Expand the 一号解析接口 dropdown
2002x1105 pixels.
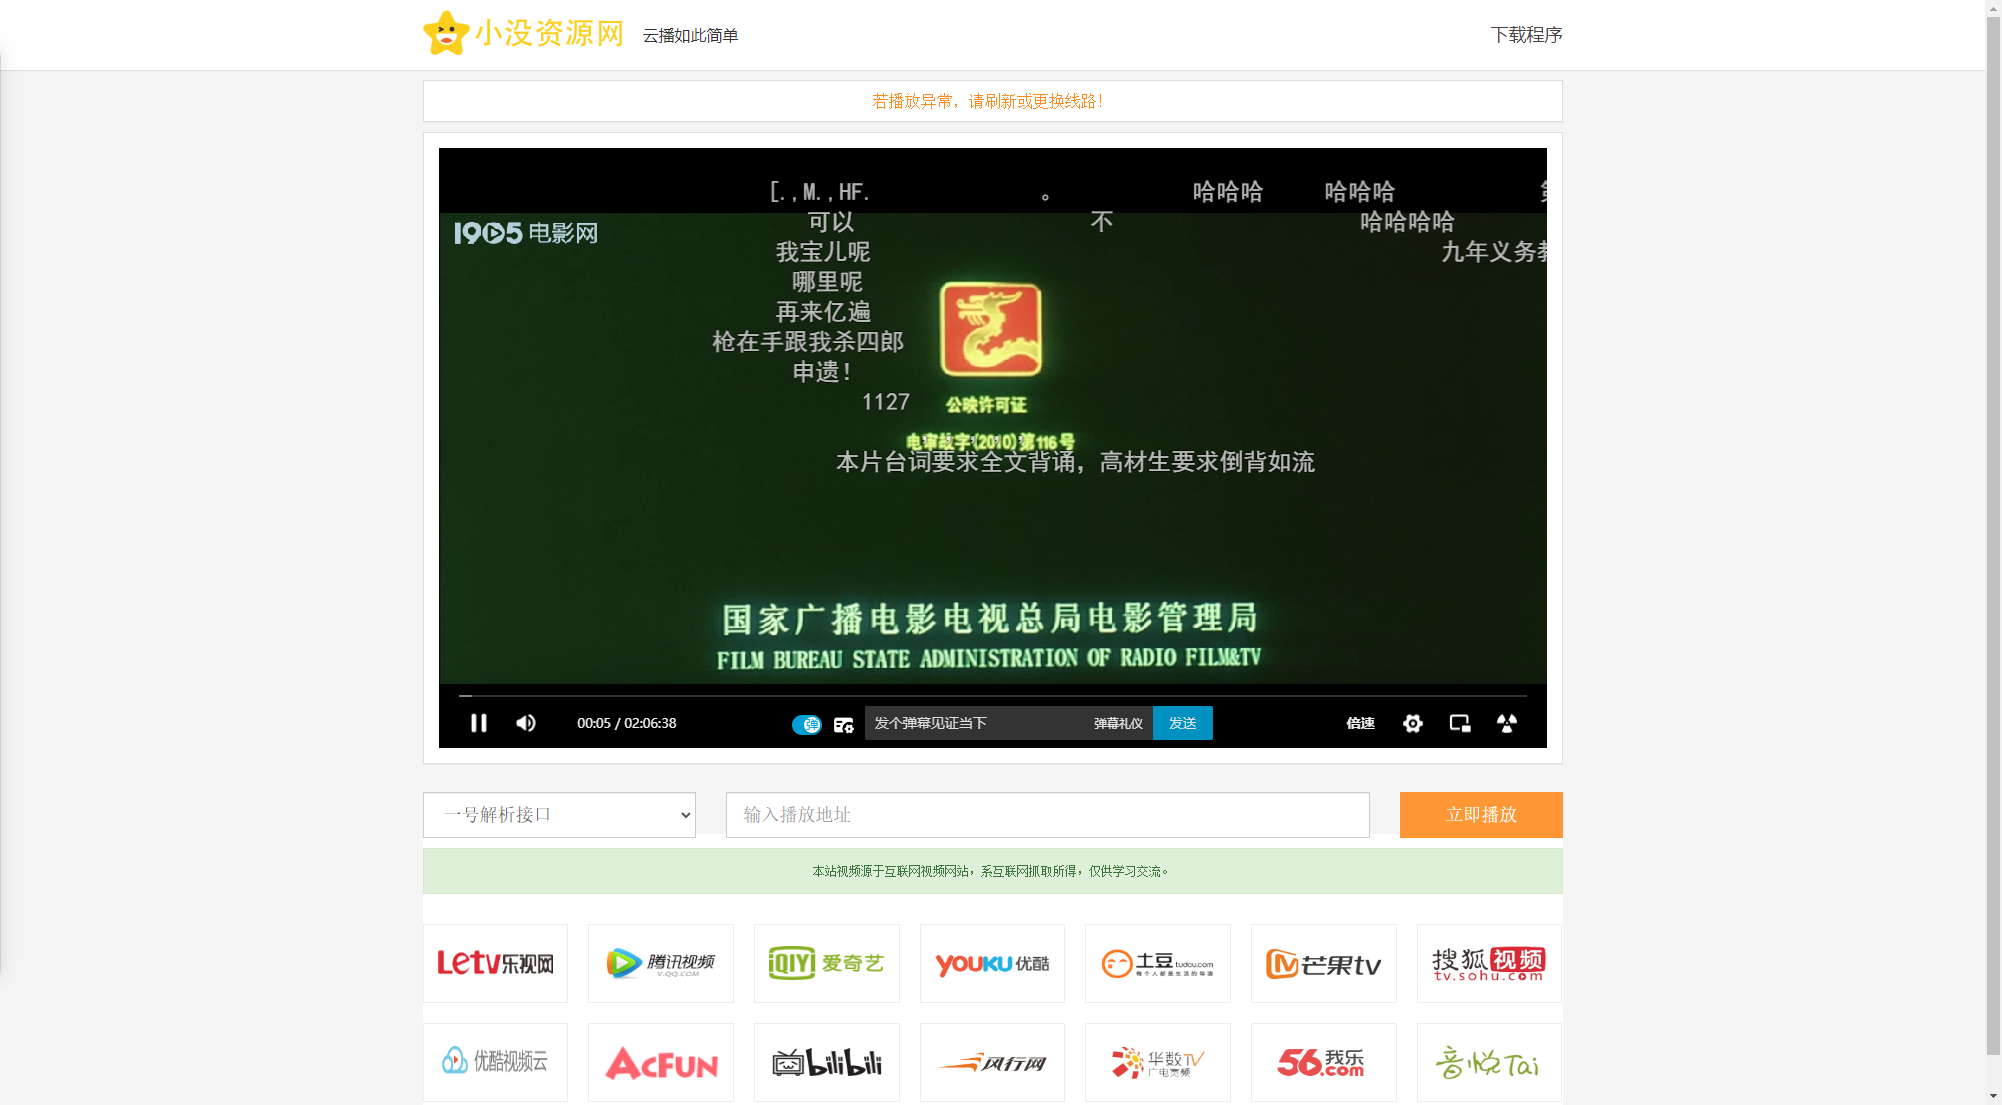(x=559, y=815)
